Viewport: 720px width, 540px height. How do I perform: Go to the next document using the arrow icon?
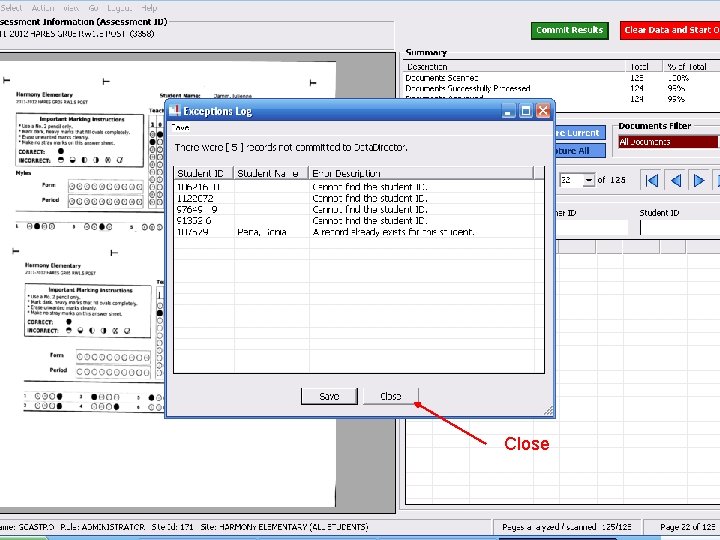(699, 180)
